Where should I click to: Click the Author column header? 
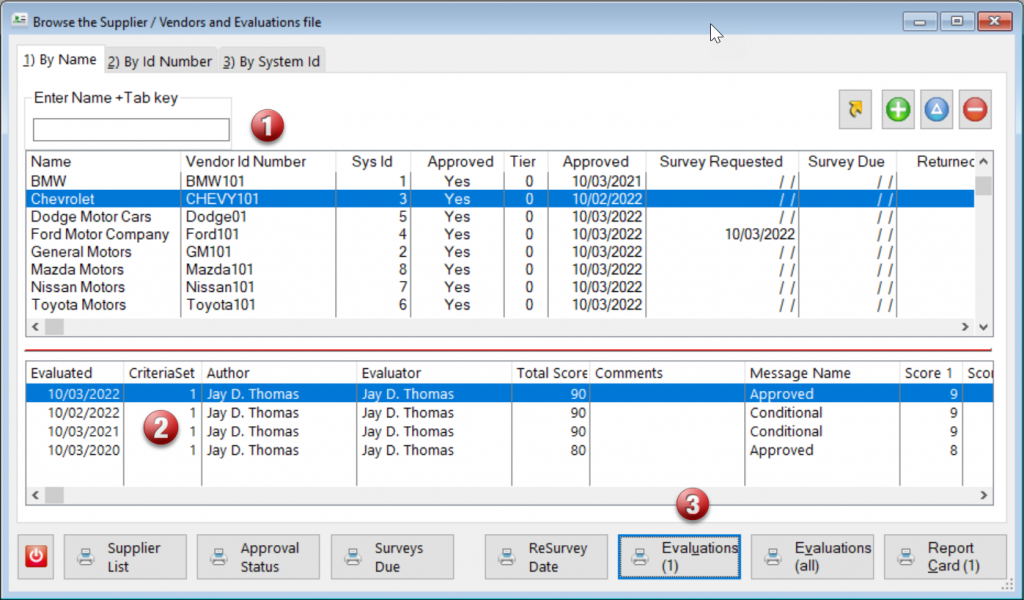click(x=279, y=373)
